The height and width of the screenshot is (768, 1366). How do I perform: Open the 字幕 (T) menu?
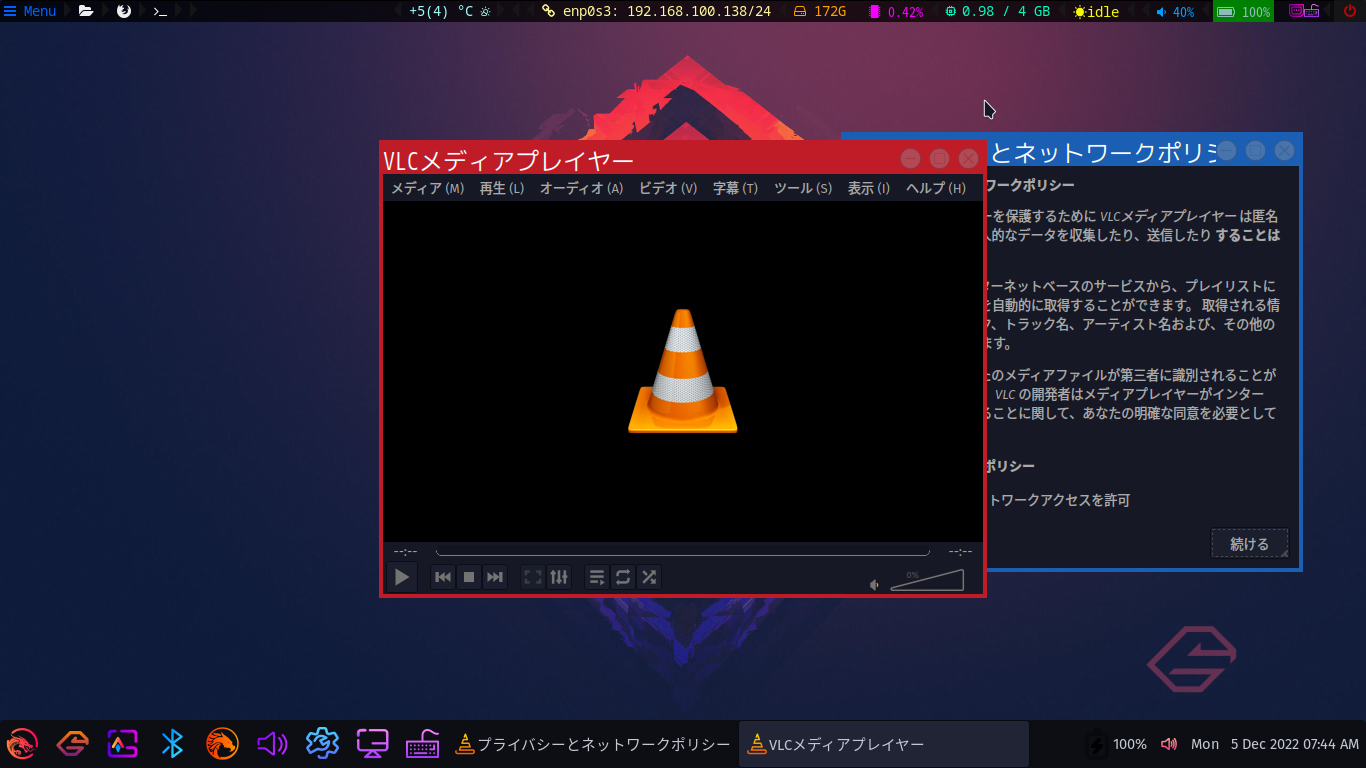(735, 188)
